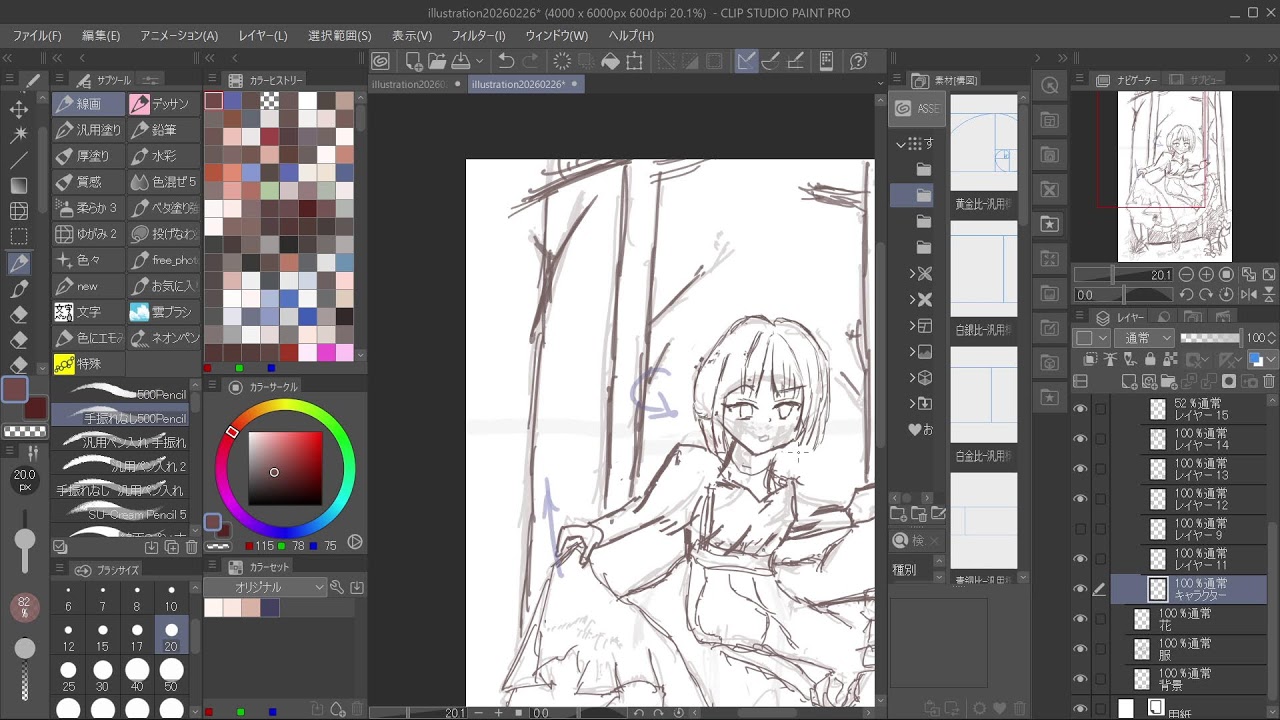The image size is (1280, 720).
Task: Toggle Clip to layer below icon
Action: [x=1090, y=360]
